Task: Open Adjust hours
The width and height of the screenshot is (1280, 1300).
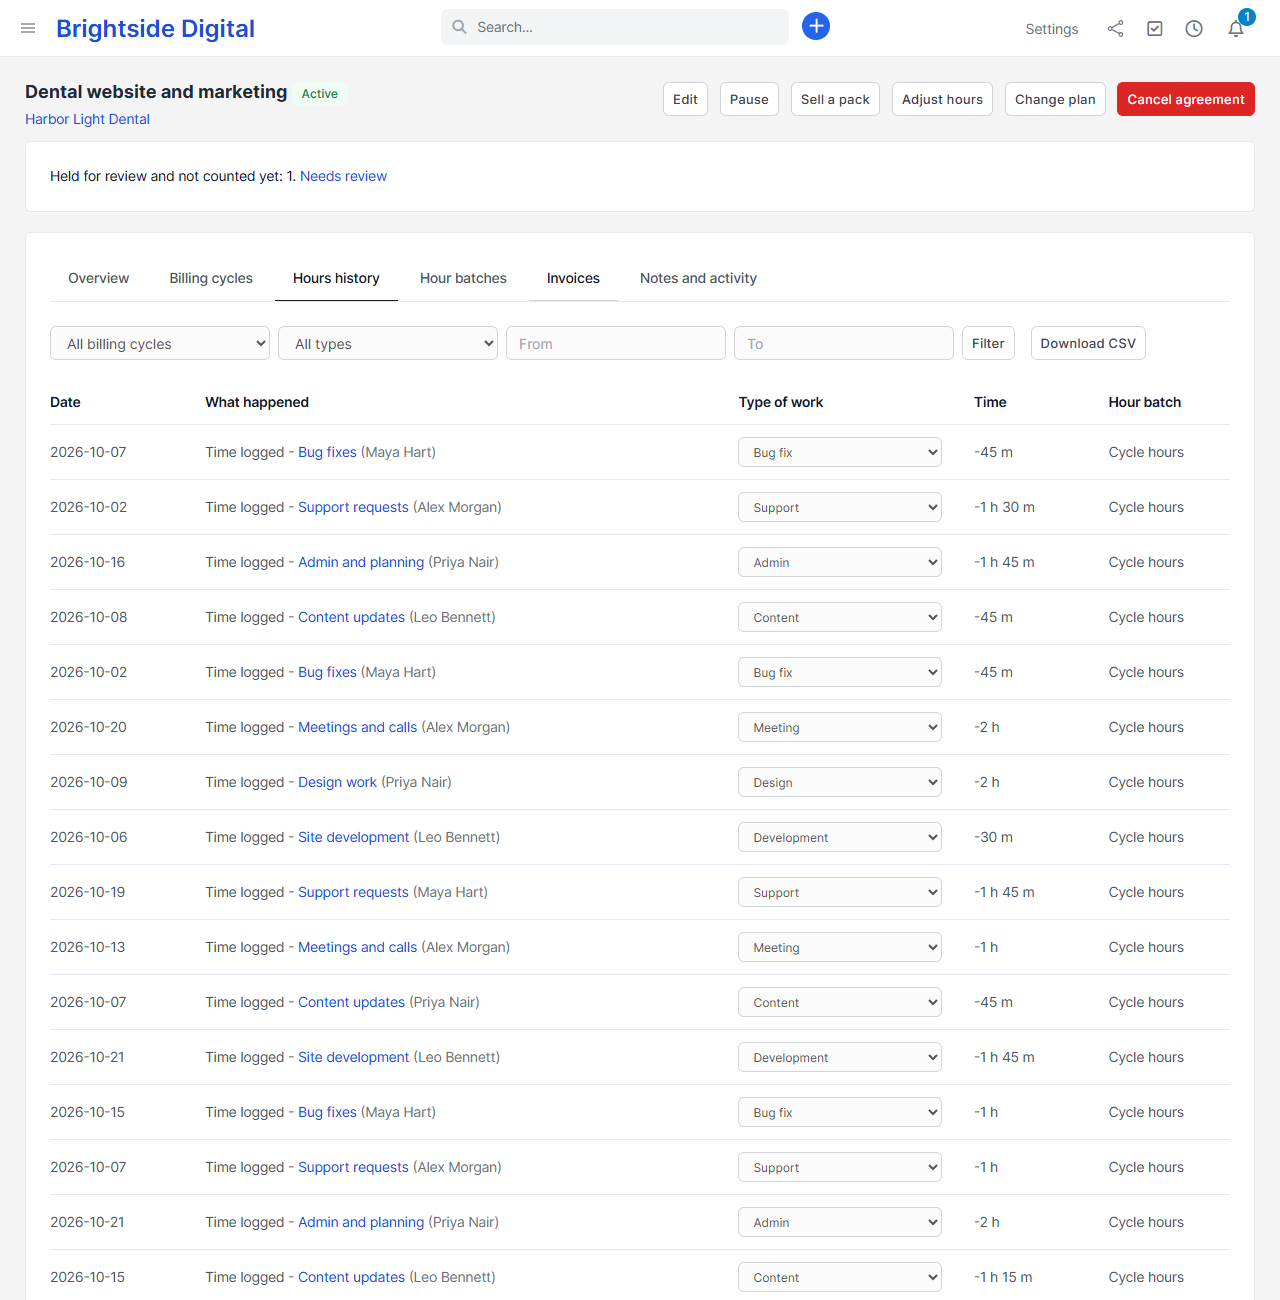Action: tap(942, 99)
